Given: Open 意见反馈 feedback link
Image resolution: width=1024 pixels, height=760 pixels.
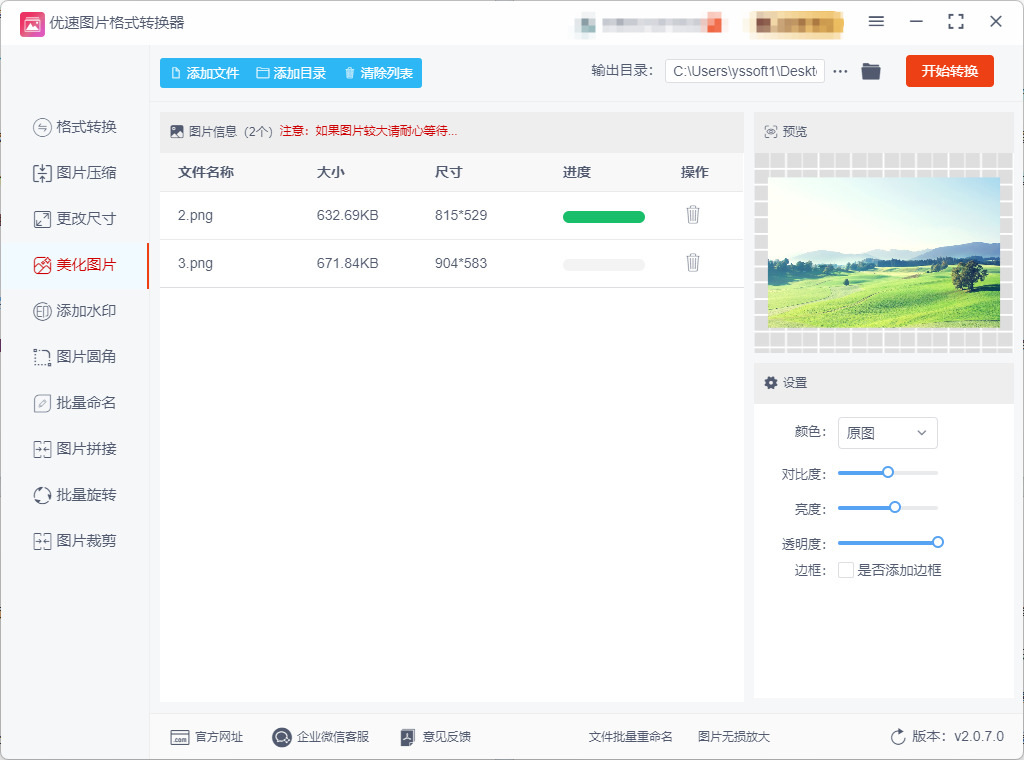Looking at the screenshot, I should [436, 737].
